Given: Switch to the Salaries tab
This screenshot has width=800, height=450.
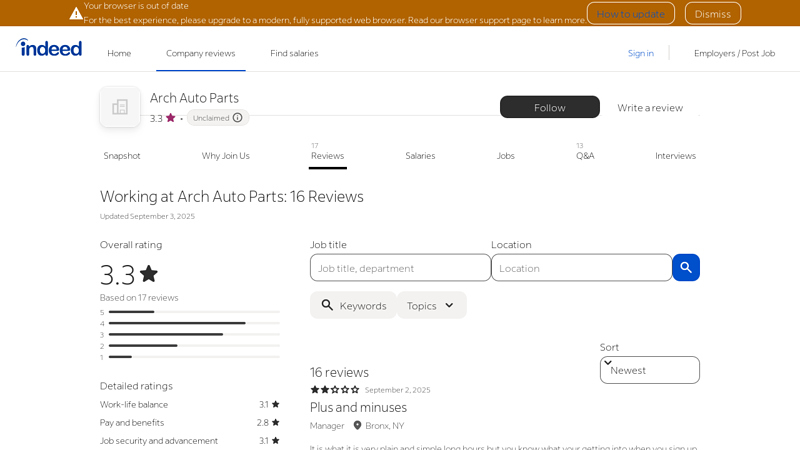Looking at the screenshot, I should (420, 156).
